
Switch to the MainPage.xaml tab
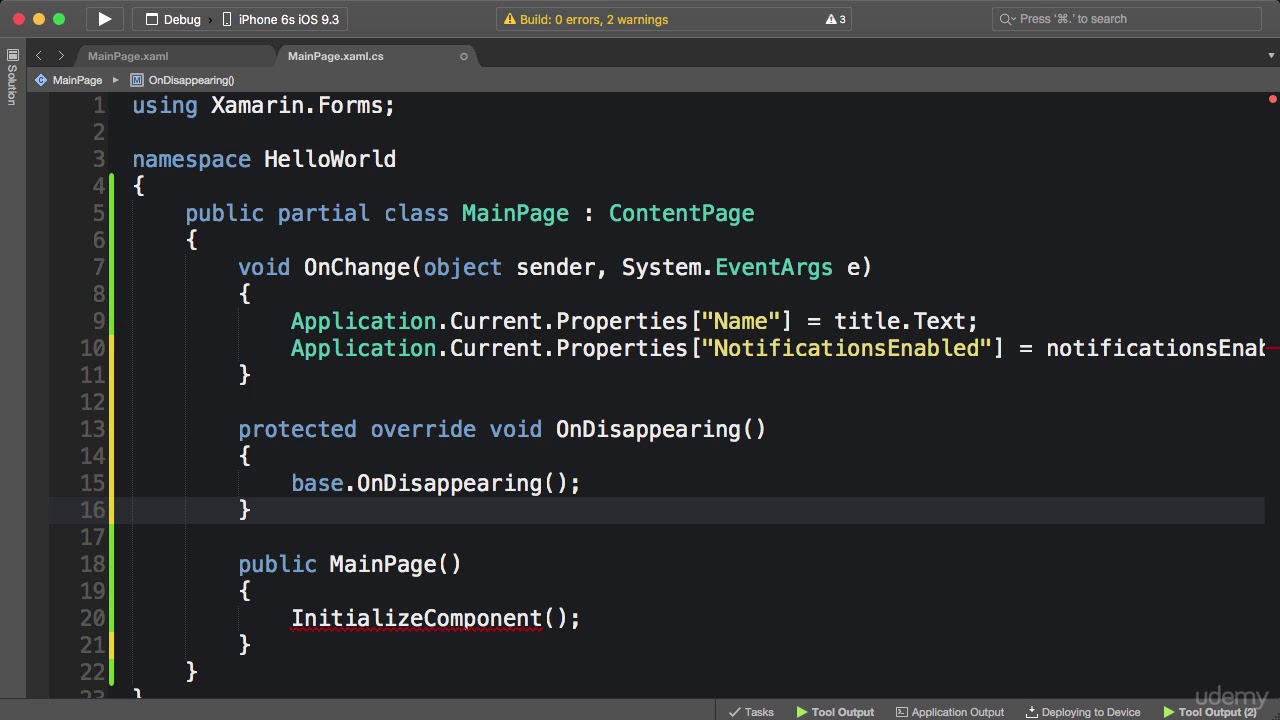click(128, 57)
